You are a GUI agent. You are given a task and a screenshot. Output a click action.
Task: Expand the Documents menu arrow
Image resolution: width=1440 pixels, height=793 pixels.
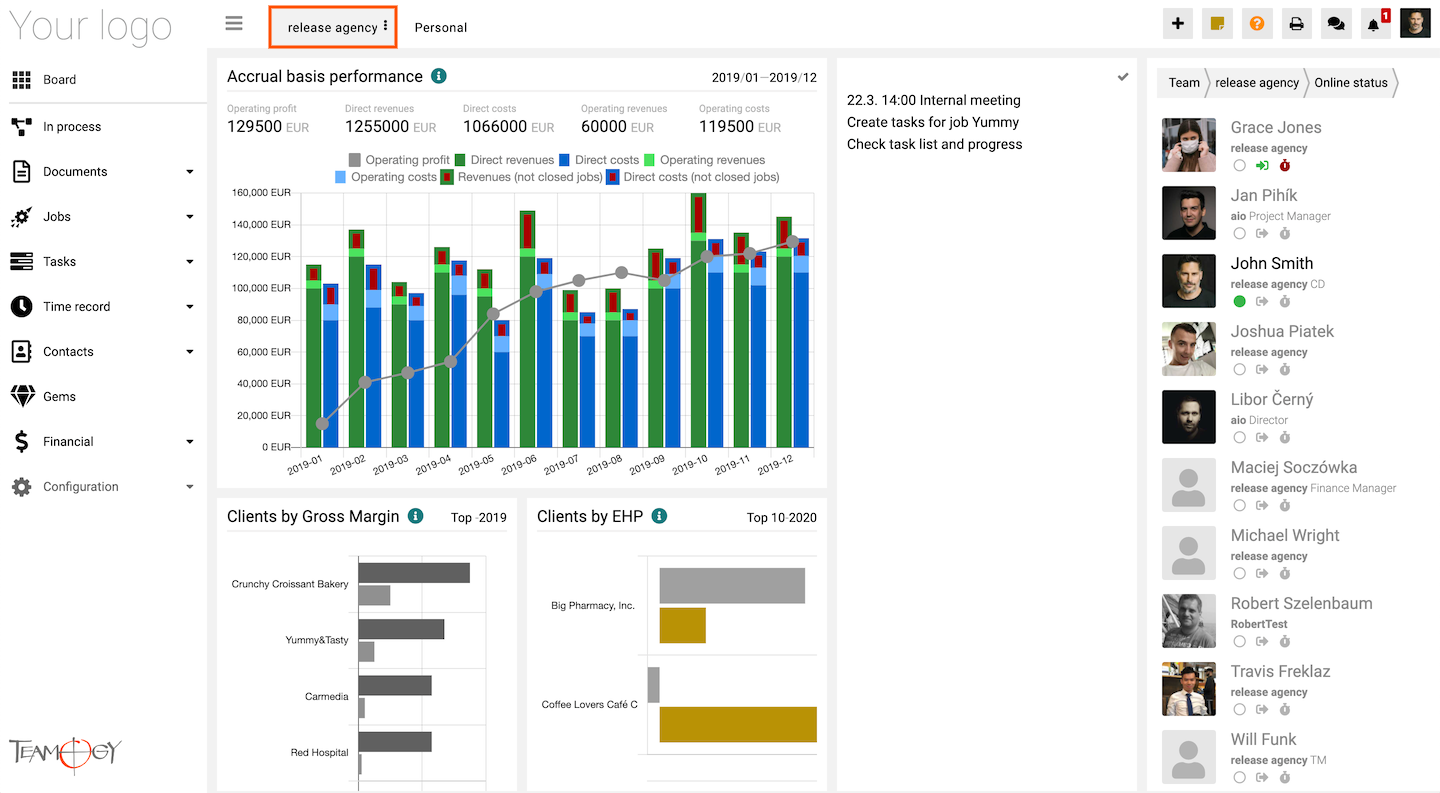tap(190, 172)
